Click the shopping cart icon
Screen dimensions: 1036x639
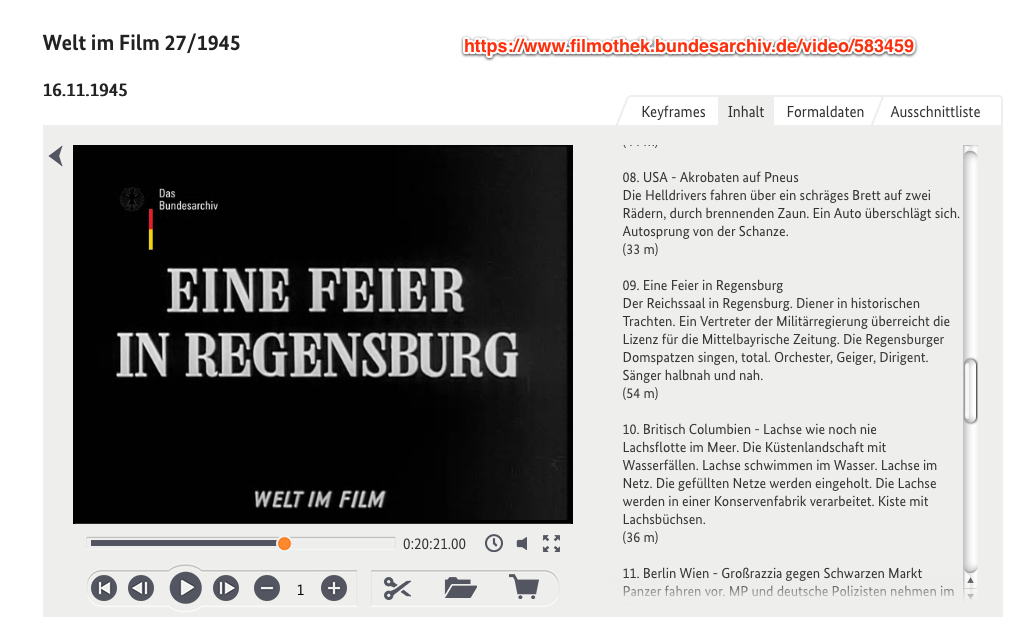(524, 586)
